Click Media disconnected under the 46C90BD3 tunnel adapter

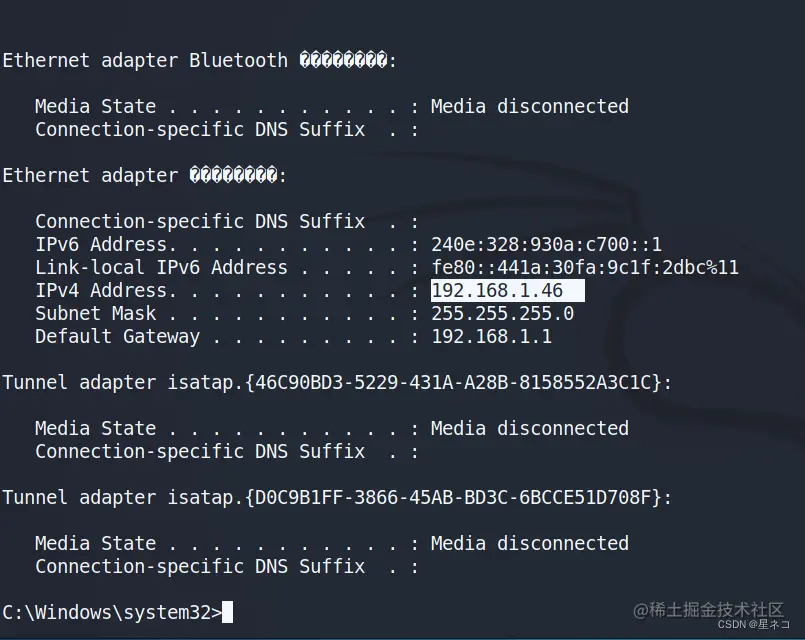[x=530, y=429]
